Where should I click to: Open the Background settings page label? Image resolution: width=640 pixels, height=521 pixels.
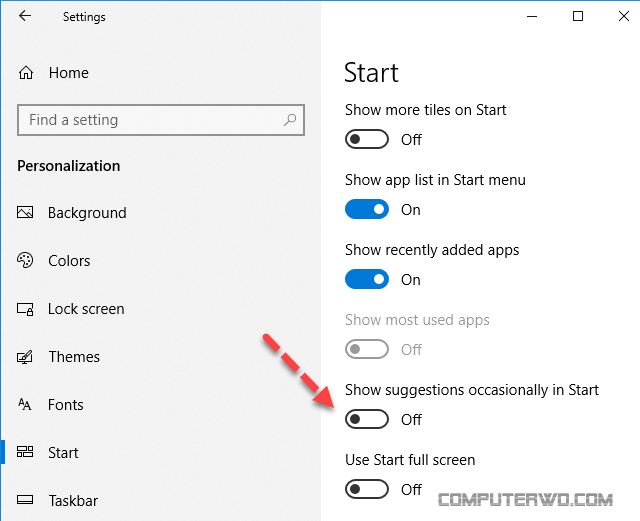[x=87, y=213]
